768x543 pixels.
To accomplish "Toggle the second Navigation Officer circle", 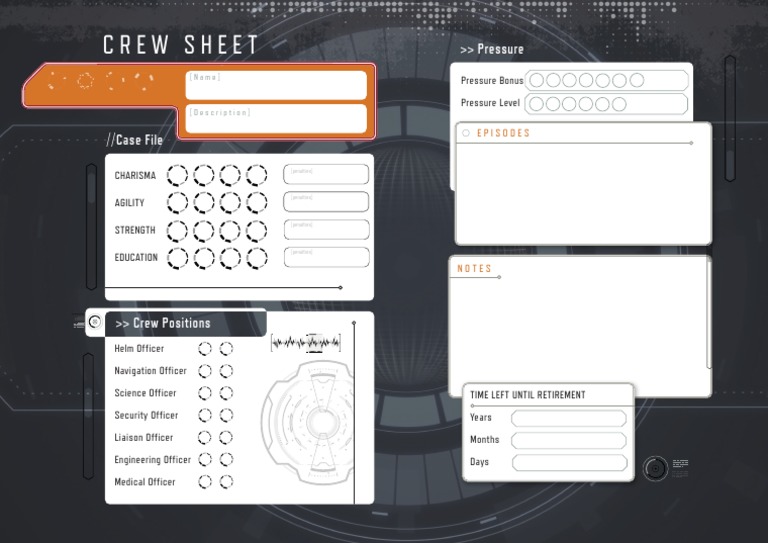I will click(226, 371).
